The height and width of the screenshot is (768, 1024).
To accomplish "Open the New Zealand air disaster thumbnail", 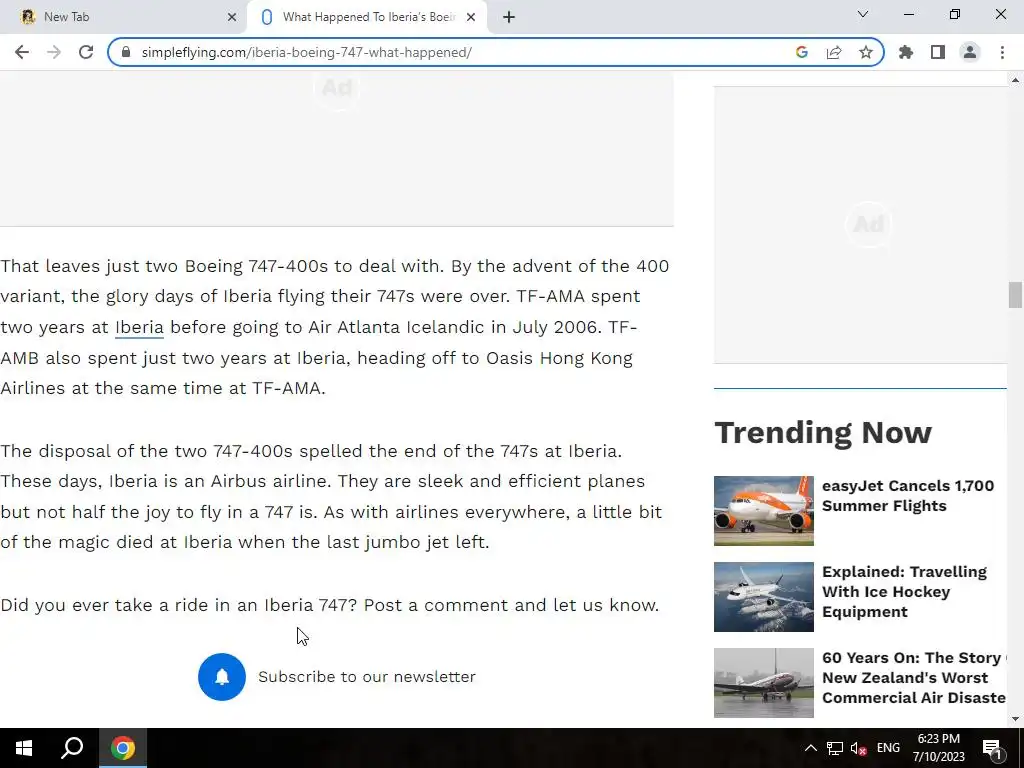I will 763,683.
